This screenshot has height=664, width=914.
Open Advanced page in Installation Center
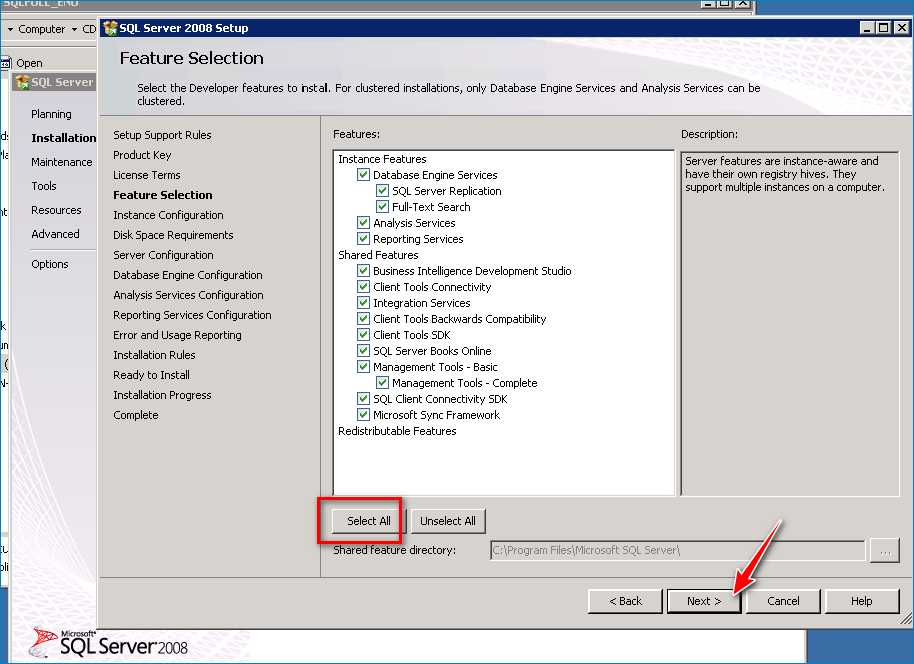(x=55, y=234)
